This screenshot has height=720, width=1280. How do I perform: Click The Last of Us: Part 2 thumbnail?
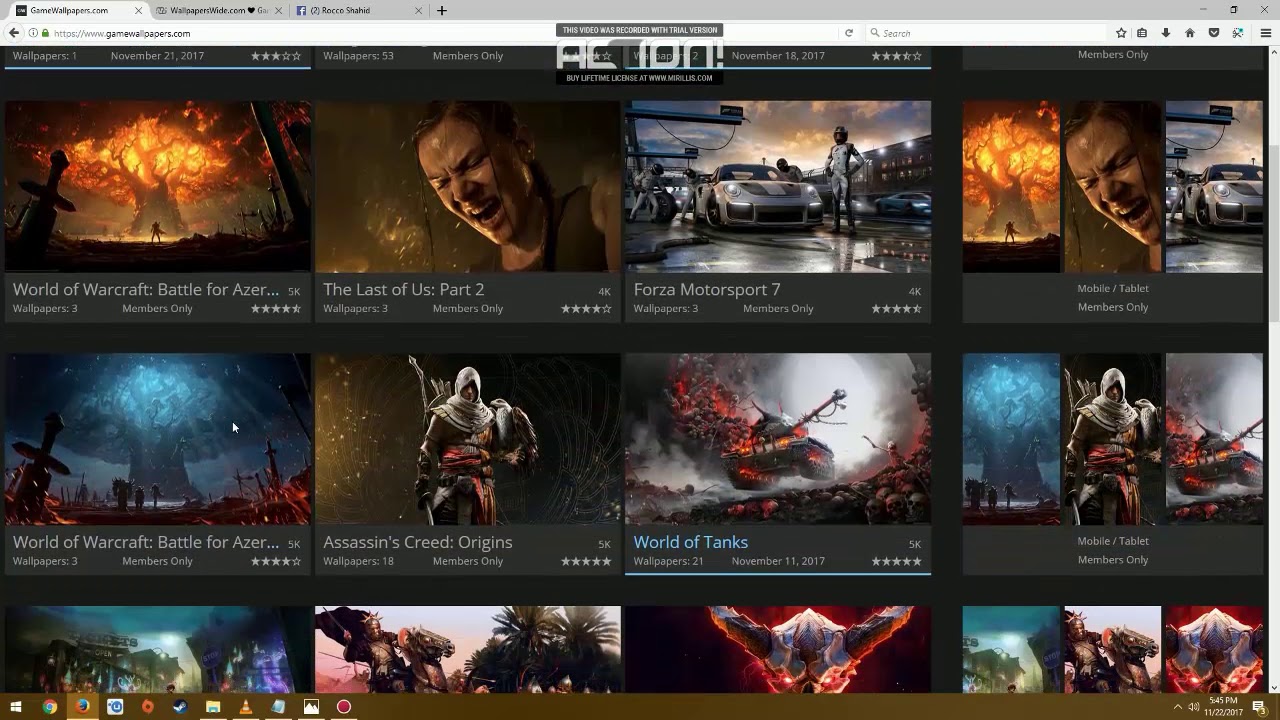(x=467, y=186)
